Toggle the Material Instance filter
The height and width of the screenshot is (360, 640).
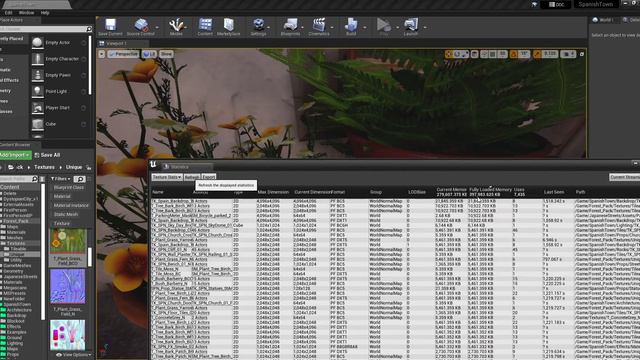point(71,205)
